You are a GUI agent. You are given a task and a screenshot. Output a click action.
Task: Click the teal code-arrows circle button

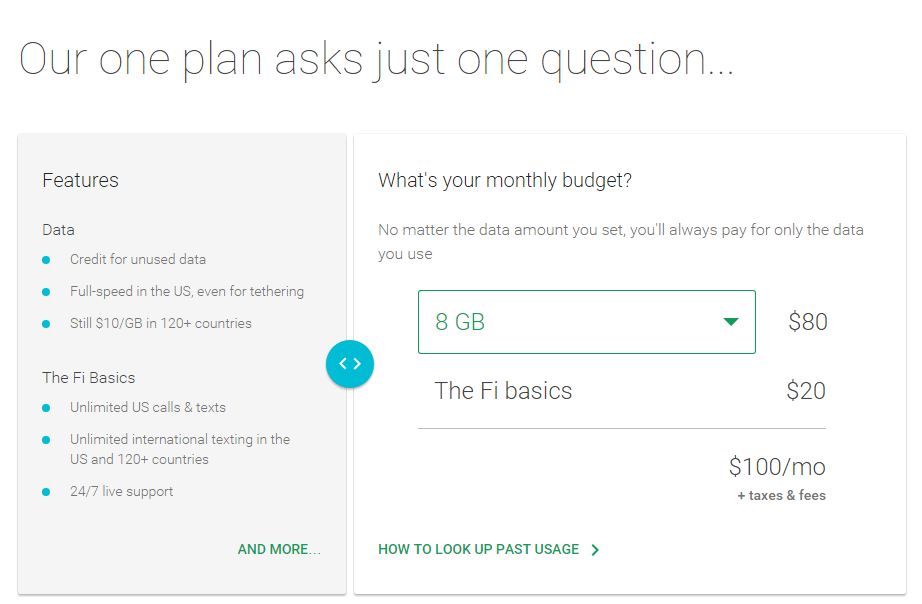point(349,363)
